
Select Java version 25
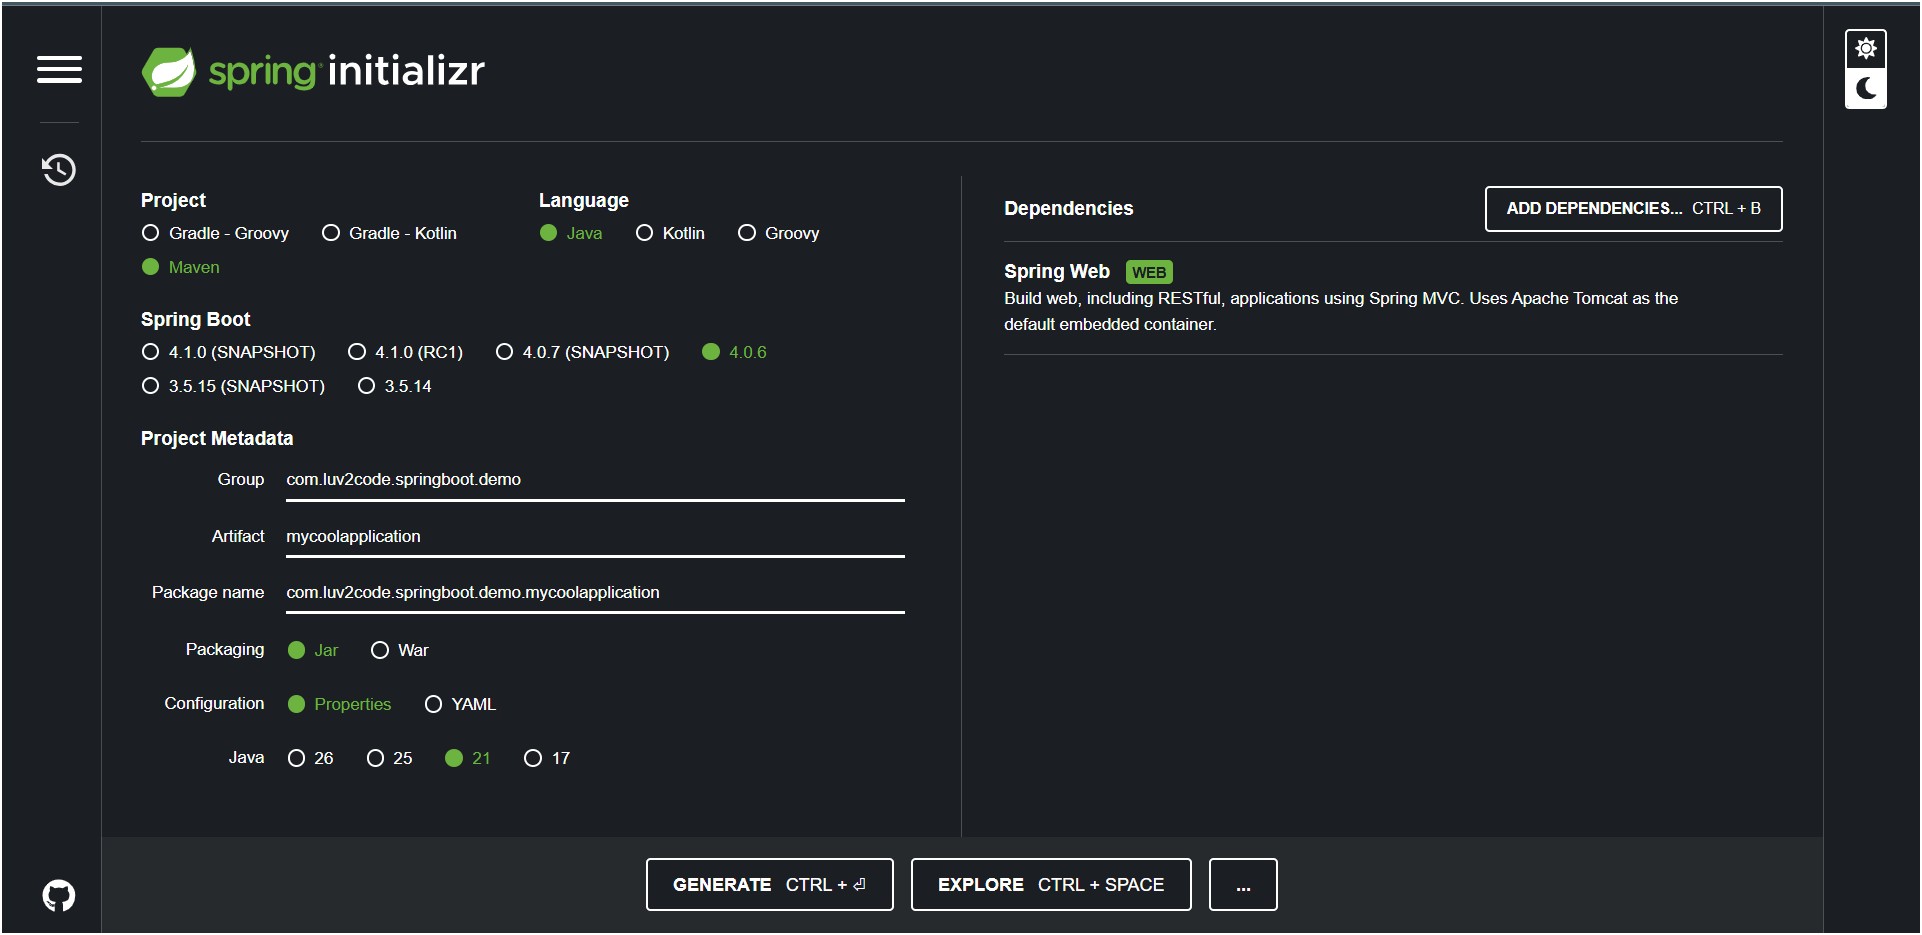390,758
